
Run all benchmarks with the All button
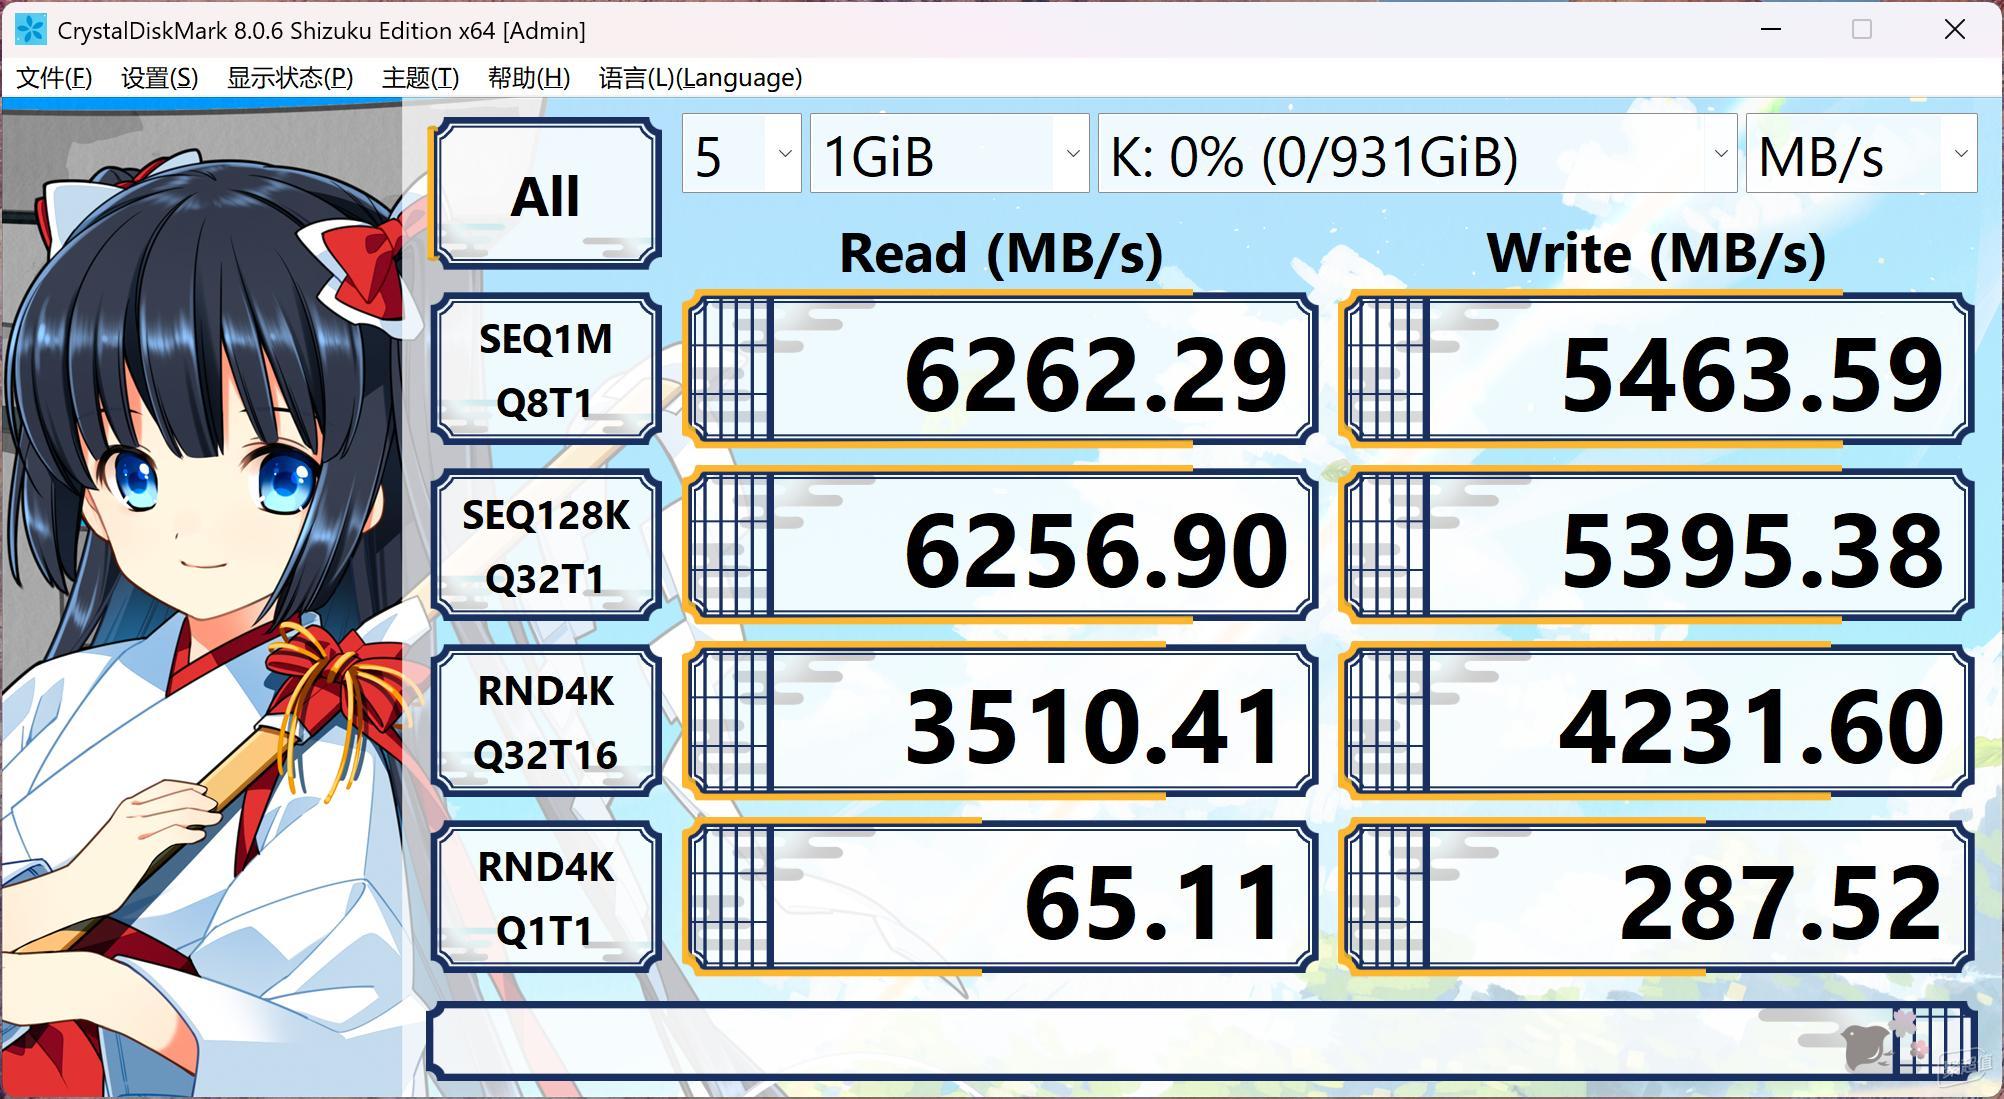point(545,194)
